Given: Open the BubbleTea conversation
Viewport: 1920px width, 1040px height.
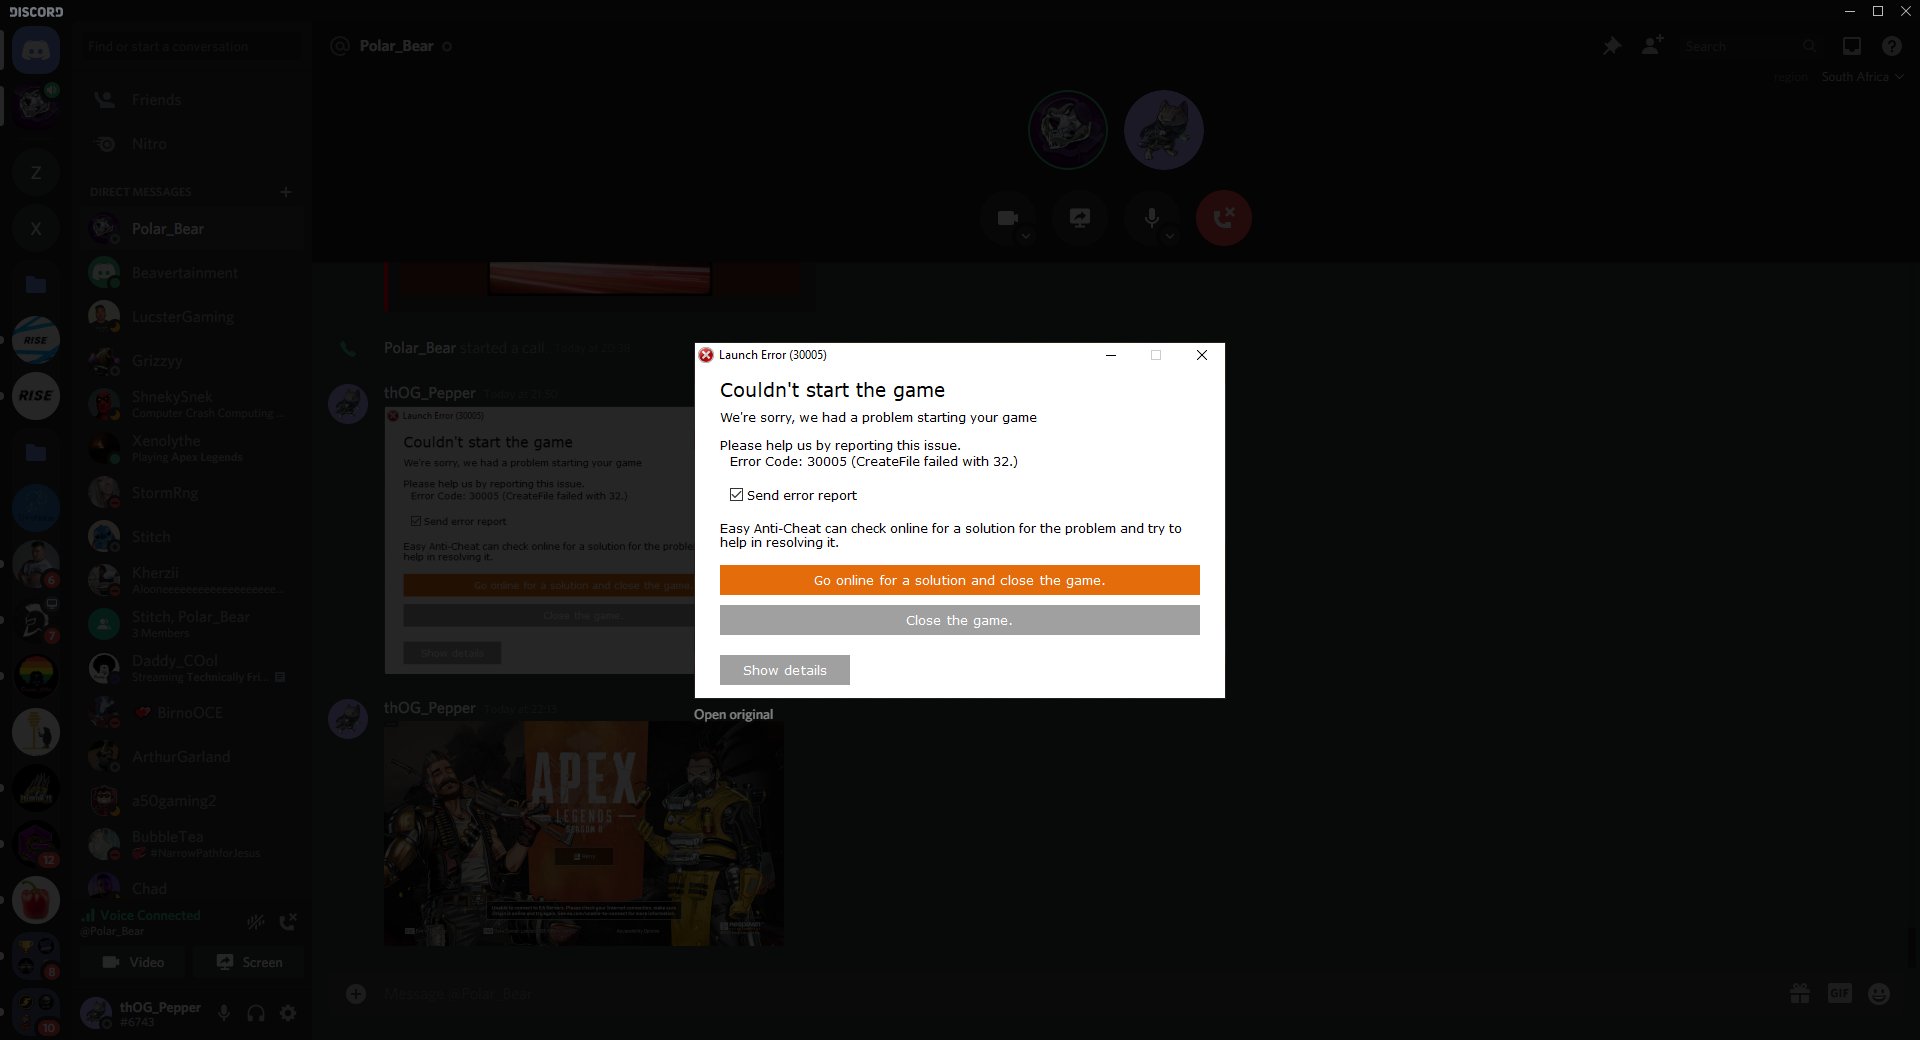Looking at the screenshot, I should pyautogui.click(x=190, y=844).
